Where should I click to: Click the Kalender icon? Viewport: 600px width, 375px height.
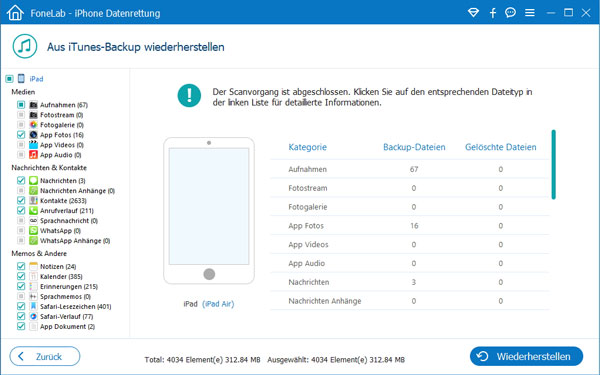tap(33, 276)
